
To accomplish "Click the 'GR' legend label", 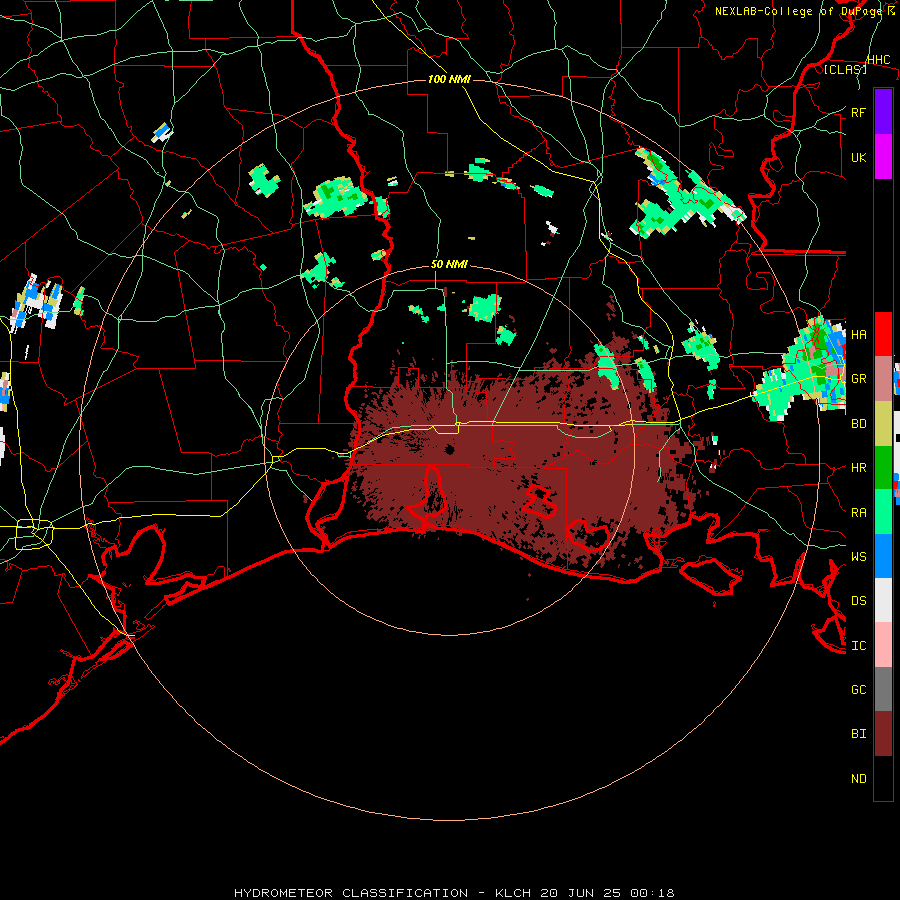I will pyautogui.click(x=858, y=379).
